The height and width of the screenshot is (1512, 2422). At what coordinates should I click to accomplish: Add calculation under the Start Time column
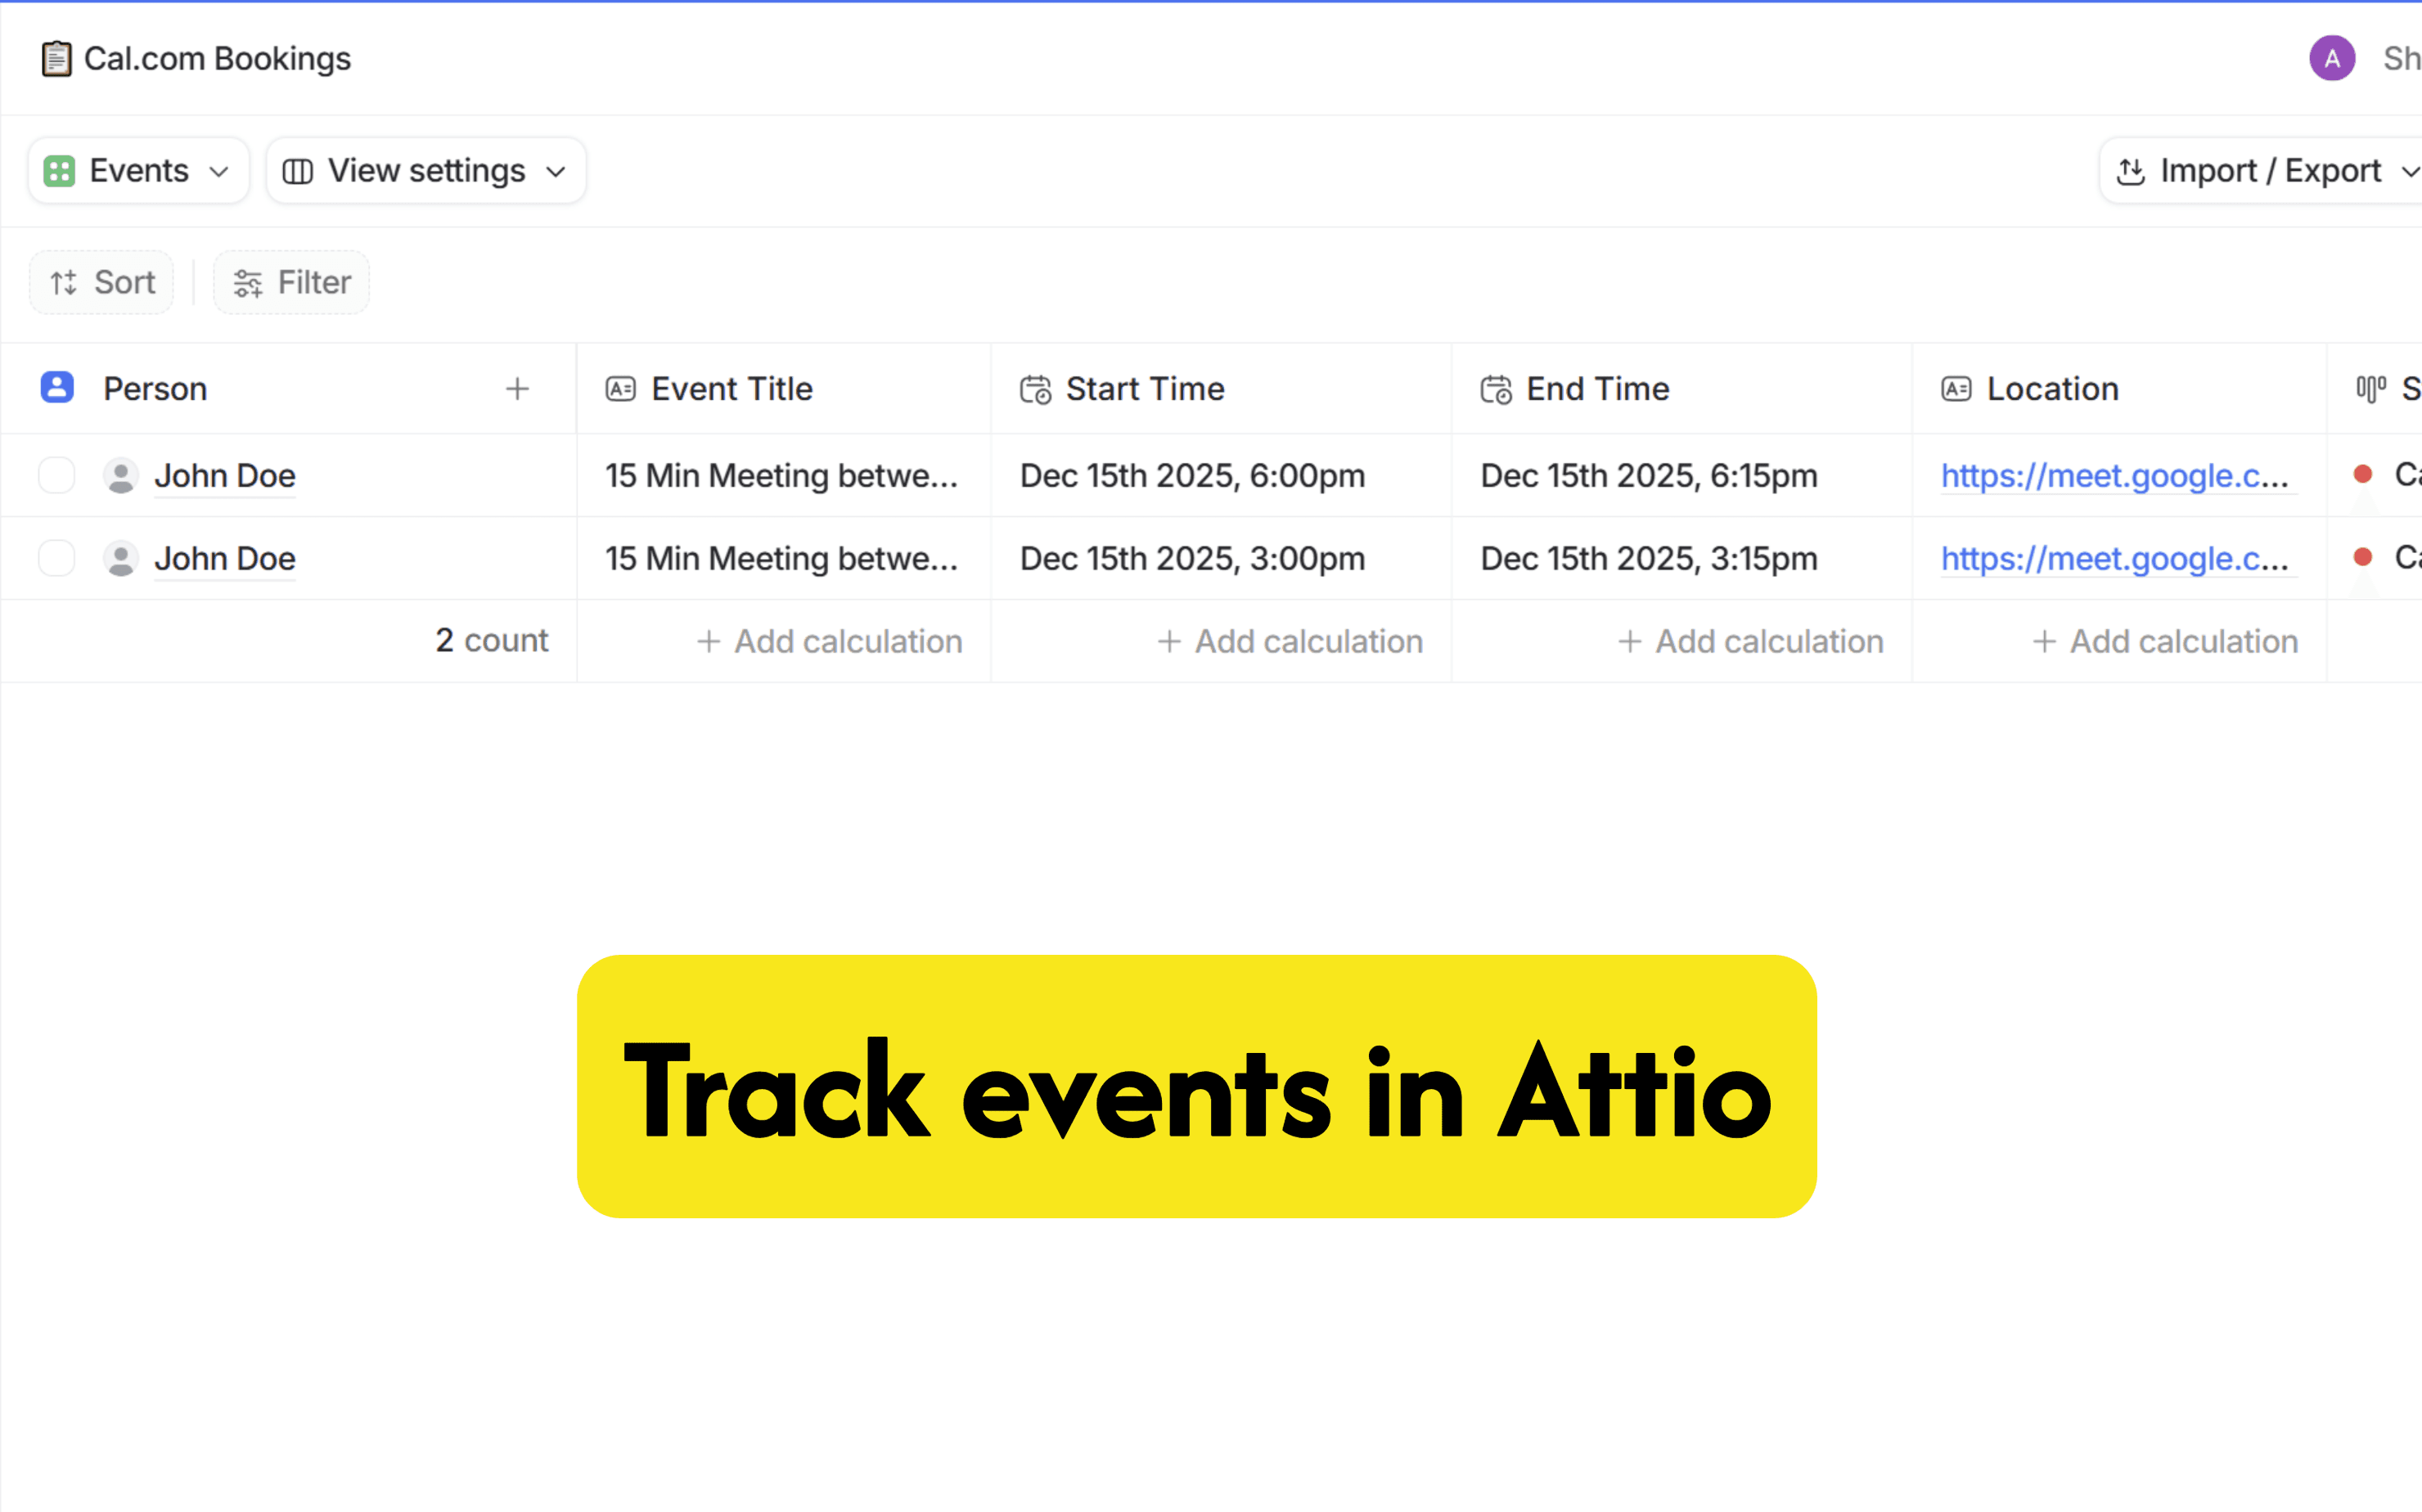pyautogui.click(x=1290, y=641)
